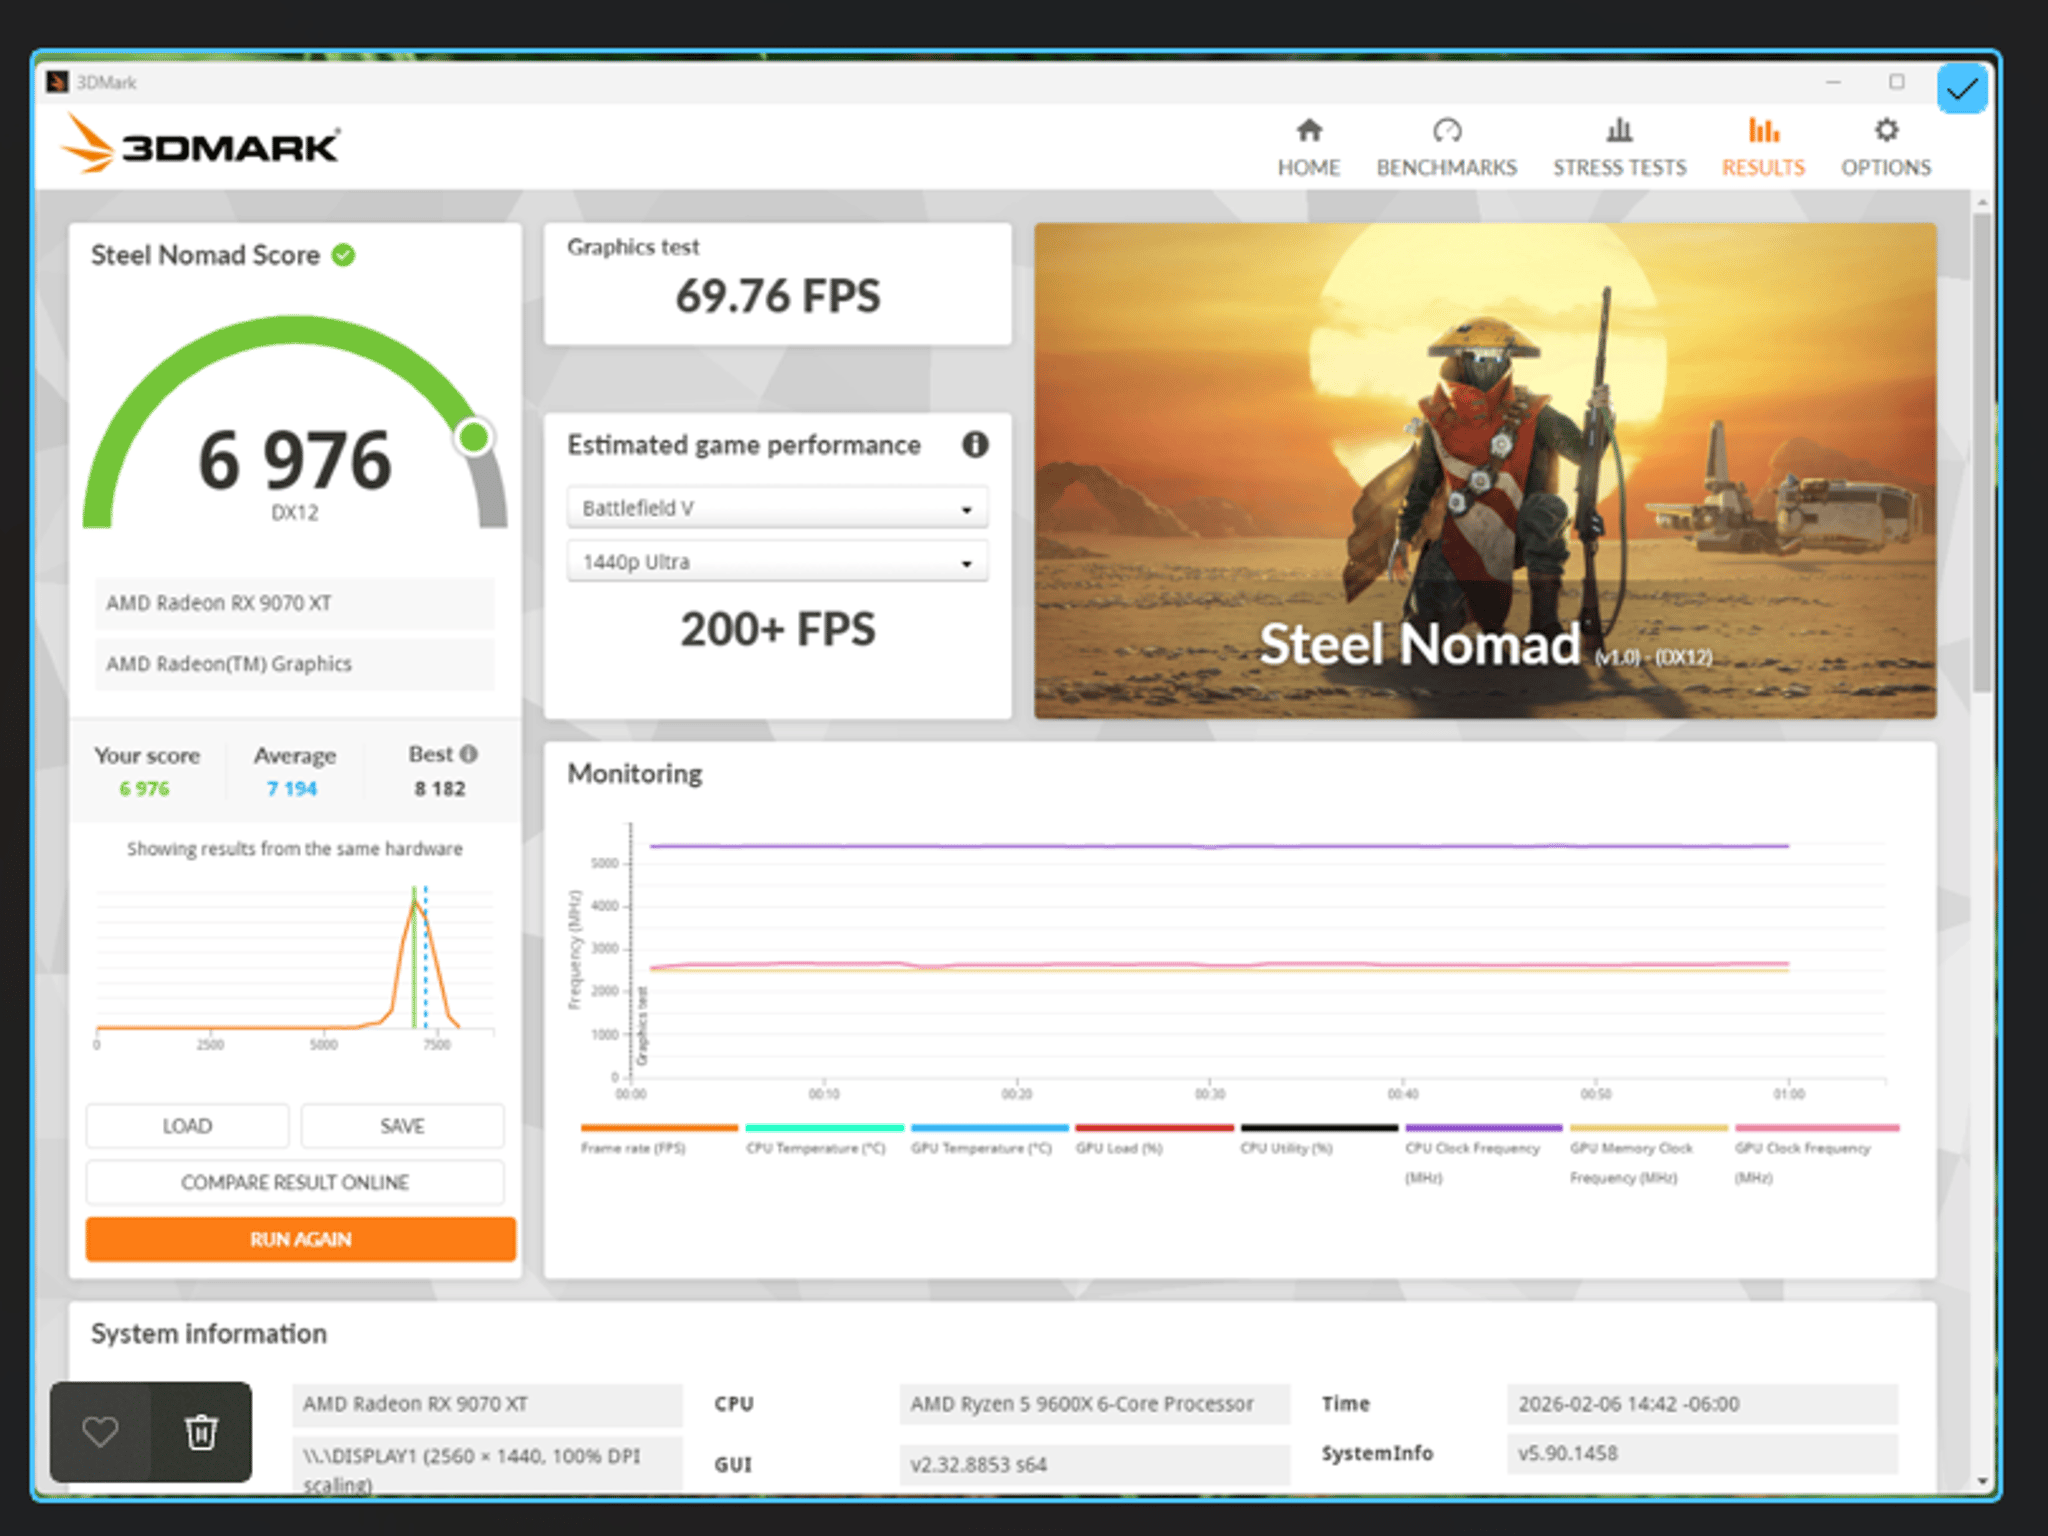Click the Stress Tests chart icon
This screenshot has height=1536, width=2048.
point(1619,130)
